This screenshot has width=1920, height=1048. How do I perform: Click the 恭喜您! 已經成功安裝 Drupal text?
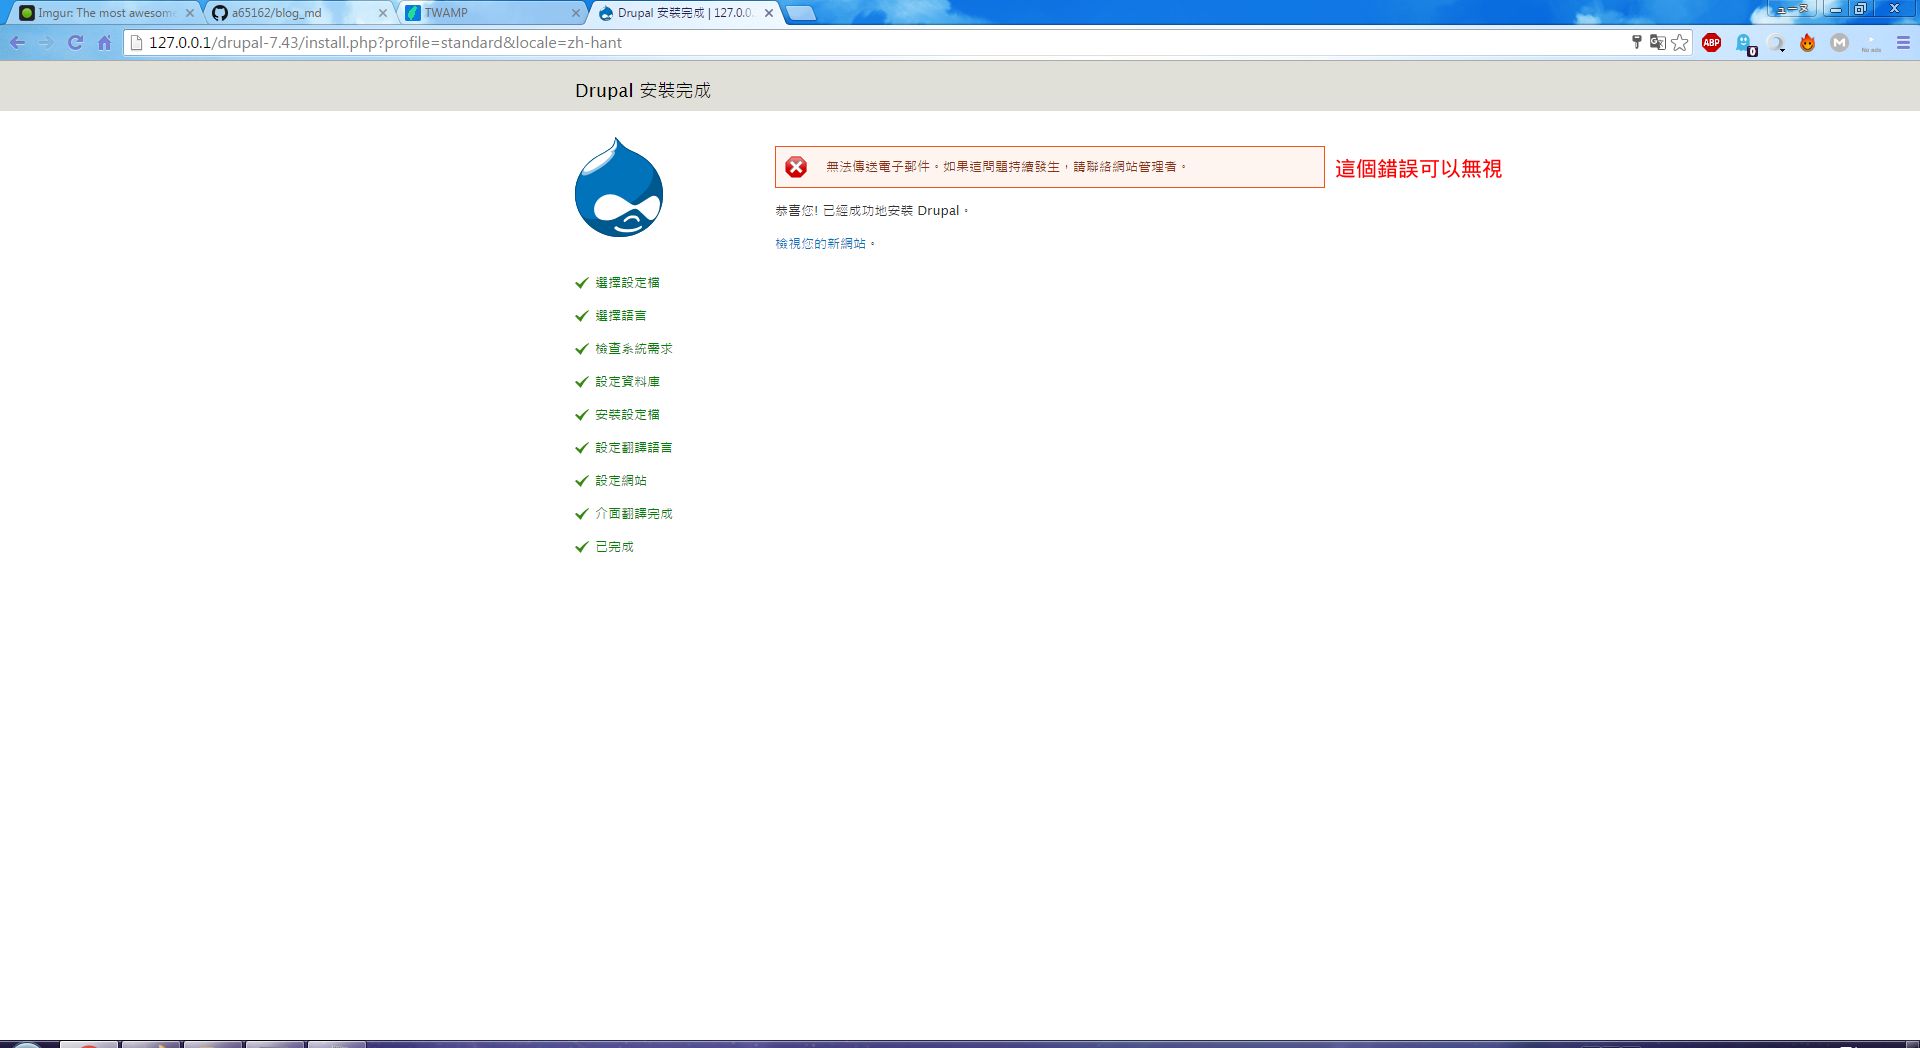coord(871,211)
